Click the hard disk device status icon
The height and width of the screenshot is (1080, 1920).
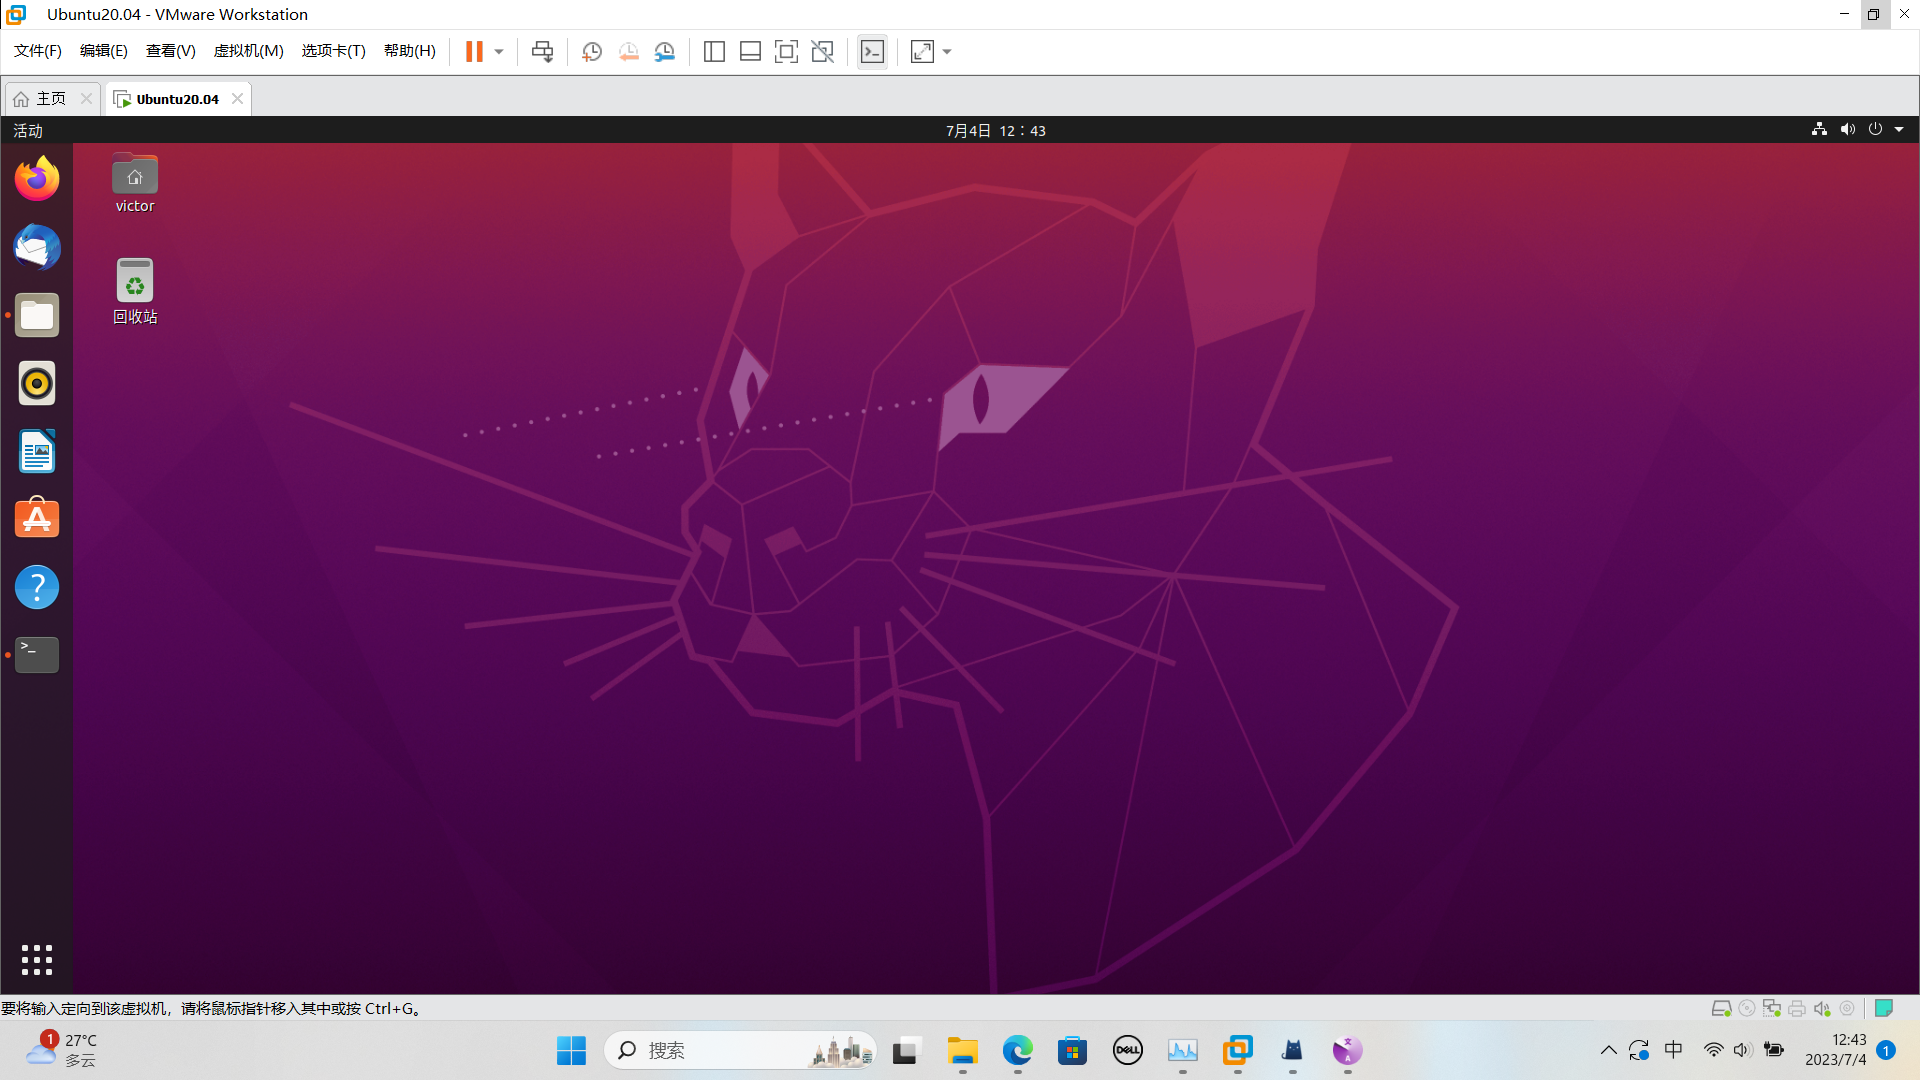(x=1721, y=1008)
